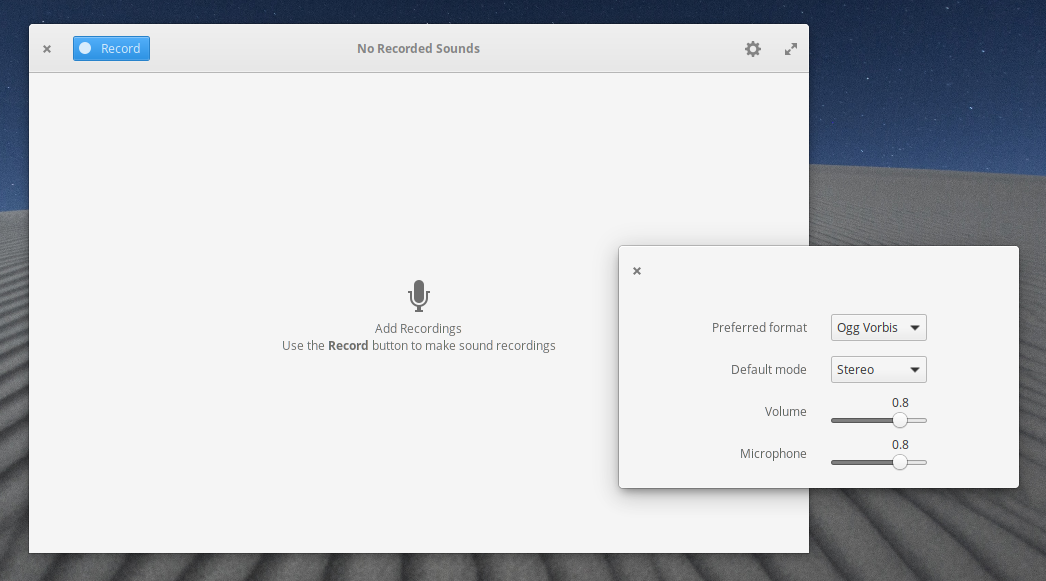Screen dimensions: 1046x581
Task: Click the Add Recordings placeholder text
Action: pyautogui.click(x=418, y=328)
